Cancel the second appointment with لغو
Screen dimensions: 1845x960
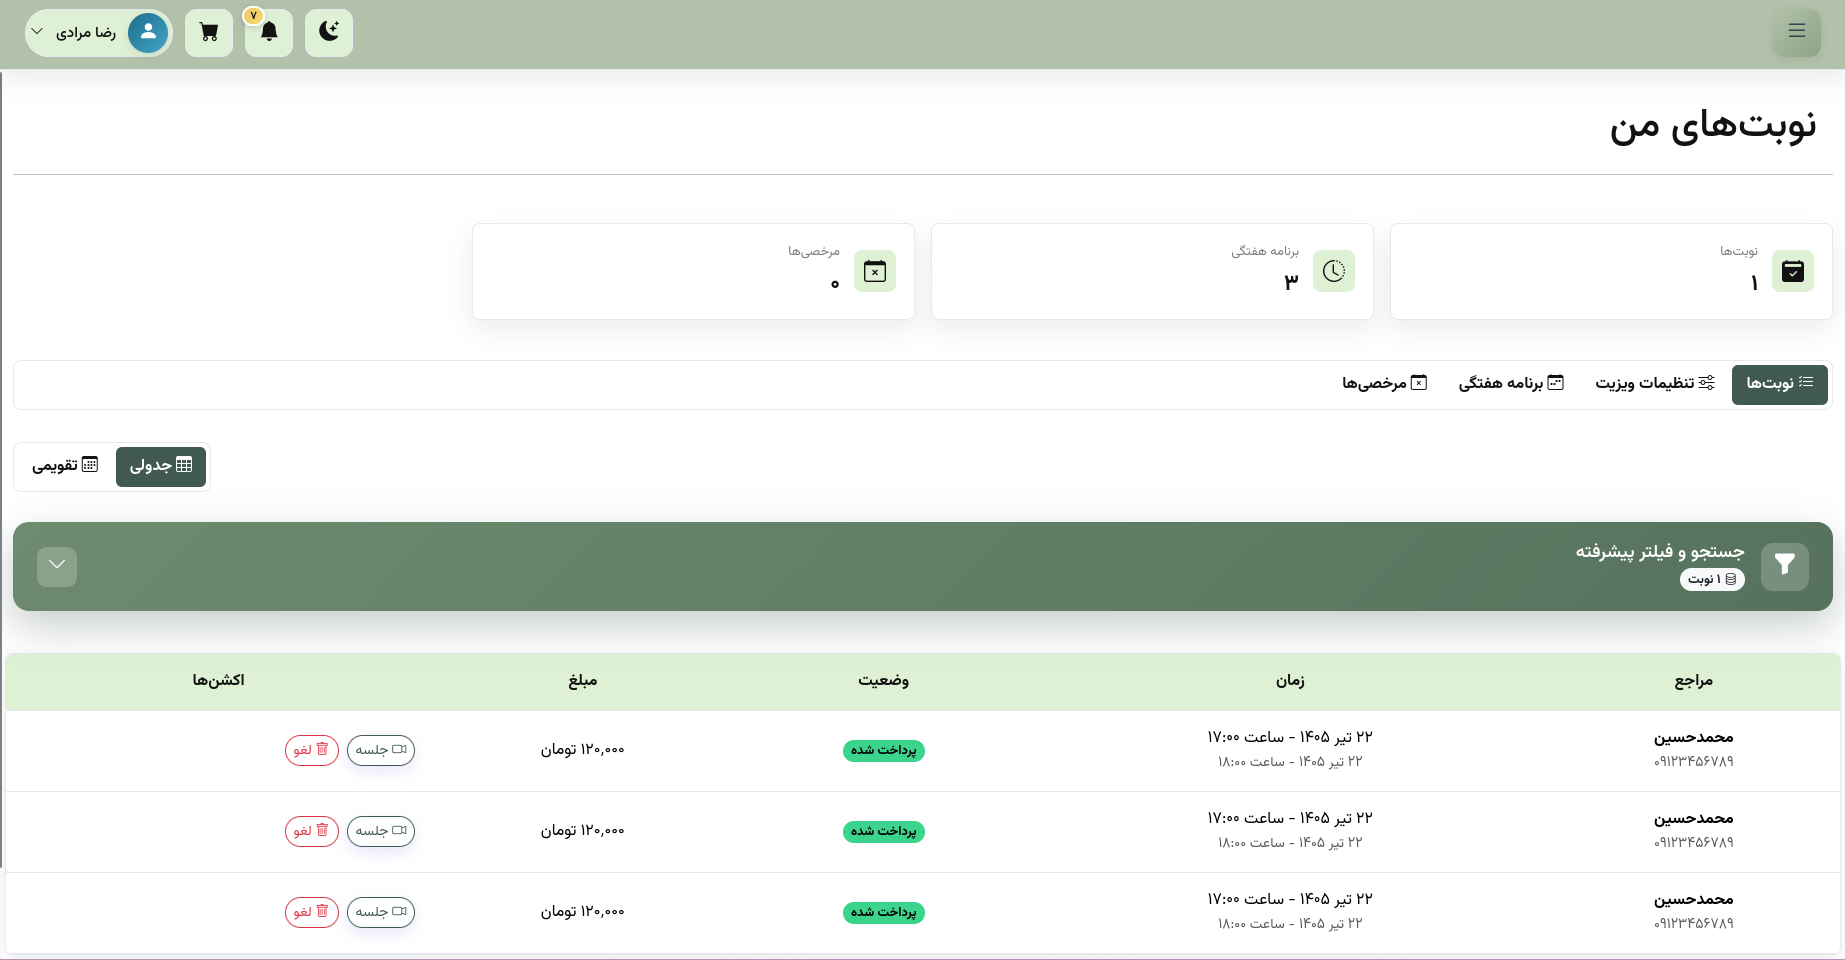312,831
